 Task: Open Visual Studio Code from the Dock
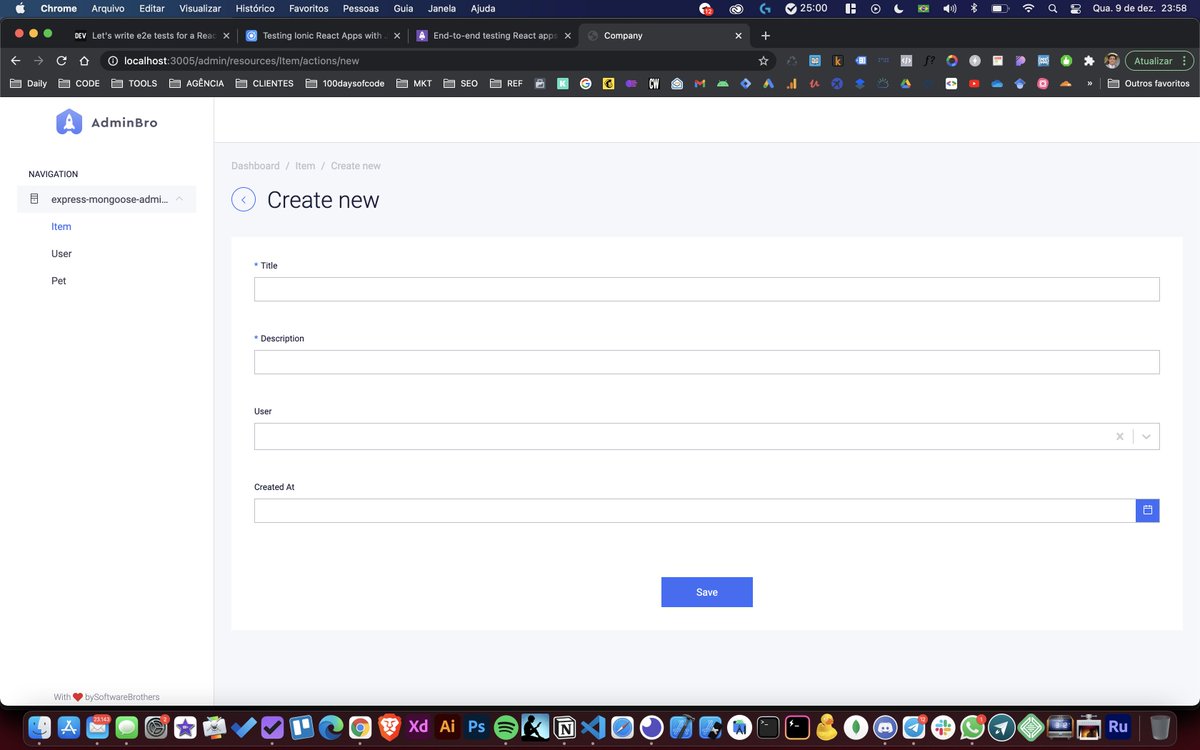pyautogui.click(x=593, y=727)
